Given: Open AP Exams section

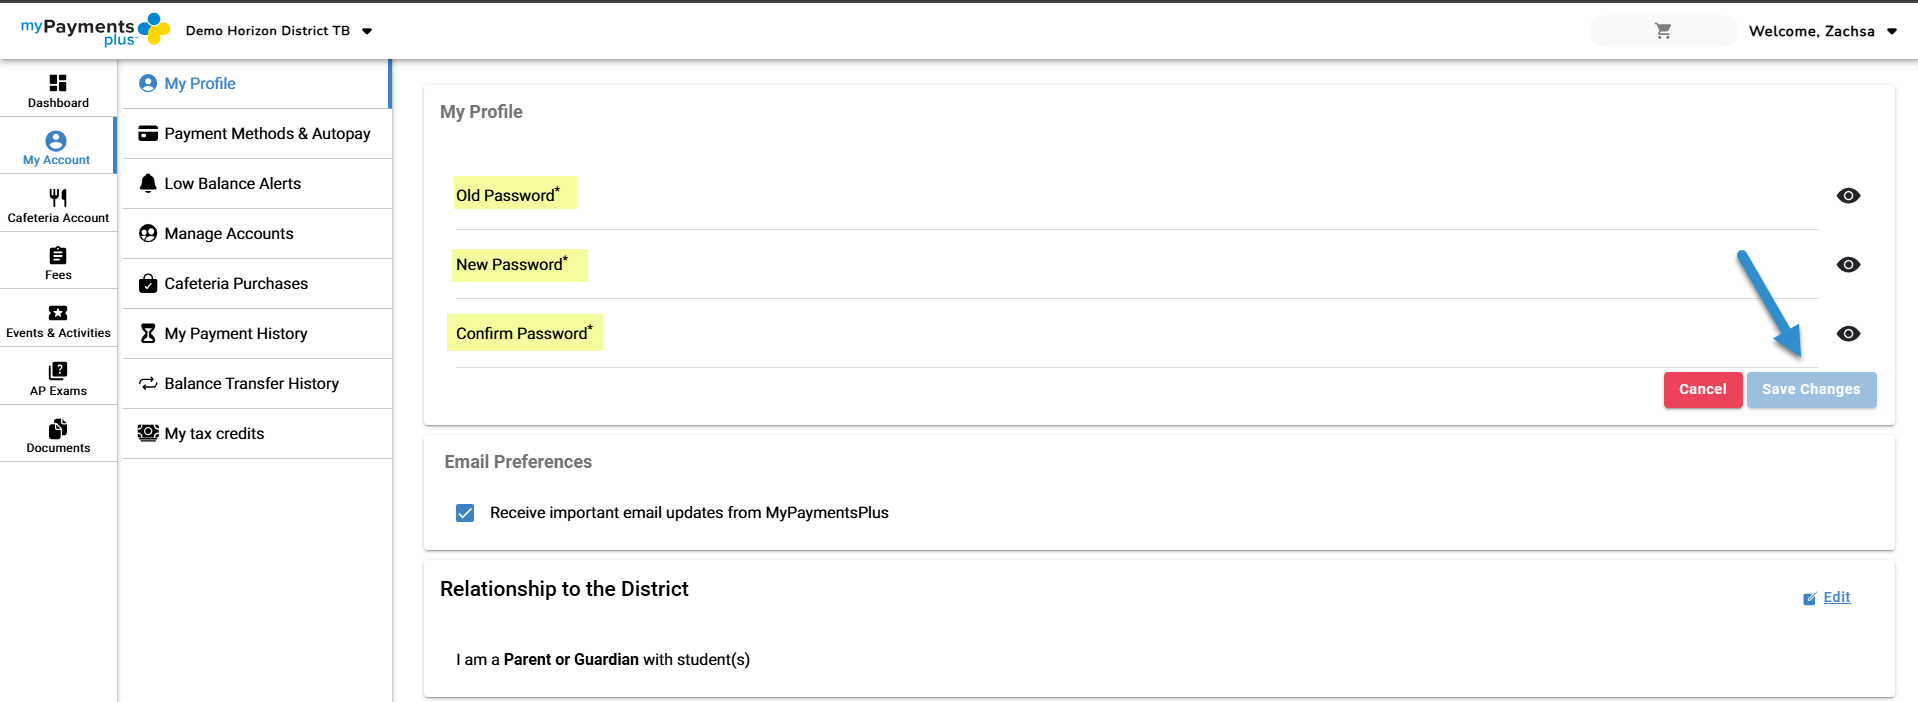Looking at the screenshot, I should click(x=58, y=378).
